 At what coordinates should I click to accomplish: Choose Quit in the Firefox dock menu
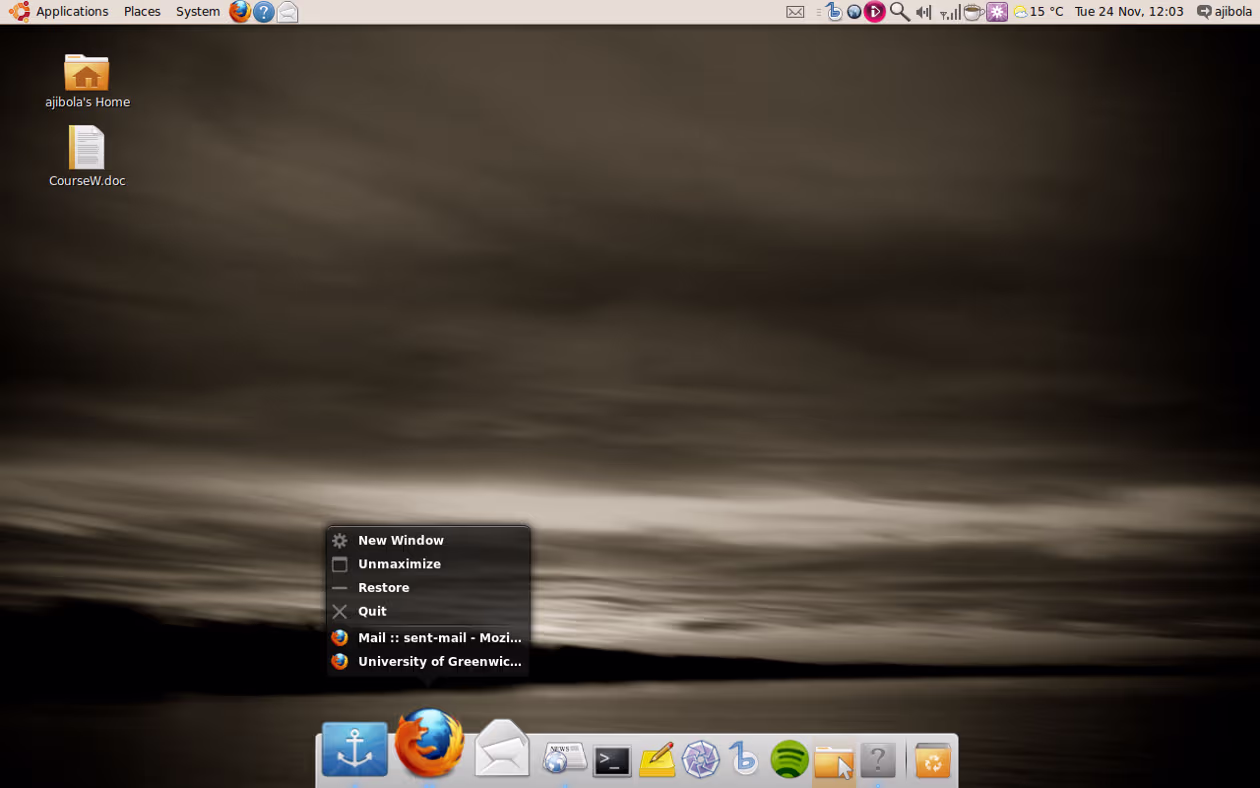pyautogui.click(x=428, y=611)
